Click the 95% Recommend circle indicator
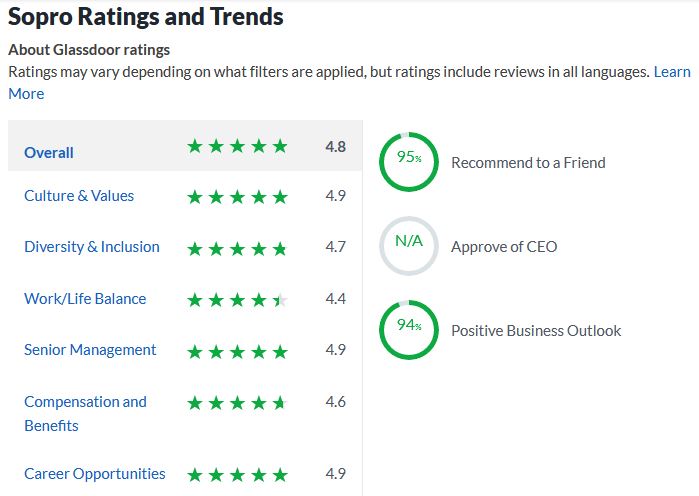The image size is (699, 496). (408, 161)
